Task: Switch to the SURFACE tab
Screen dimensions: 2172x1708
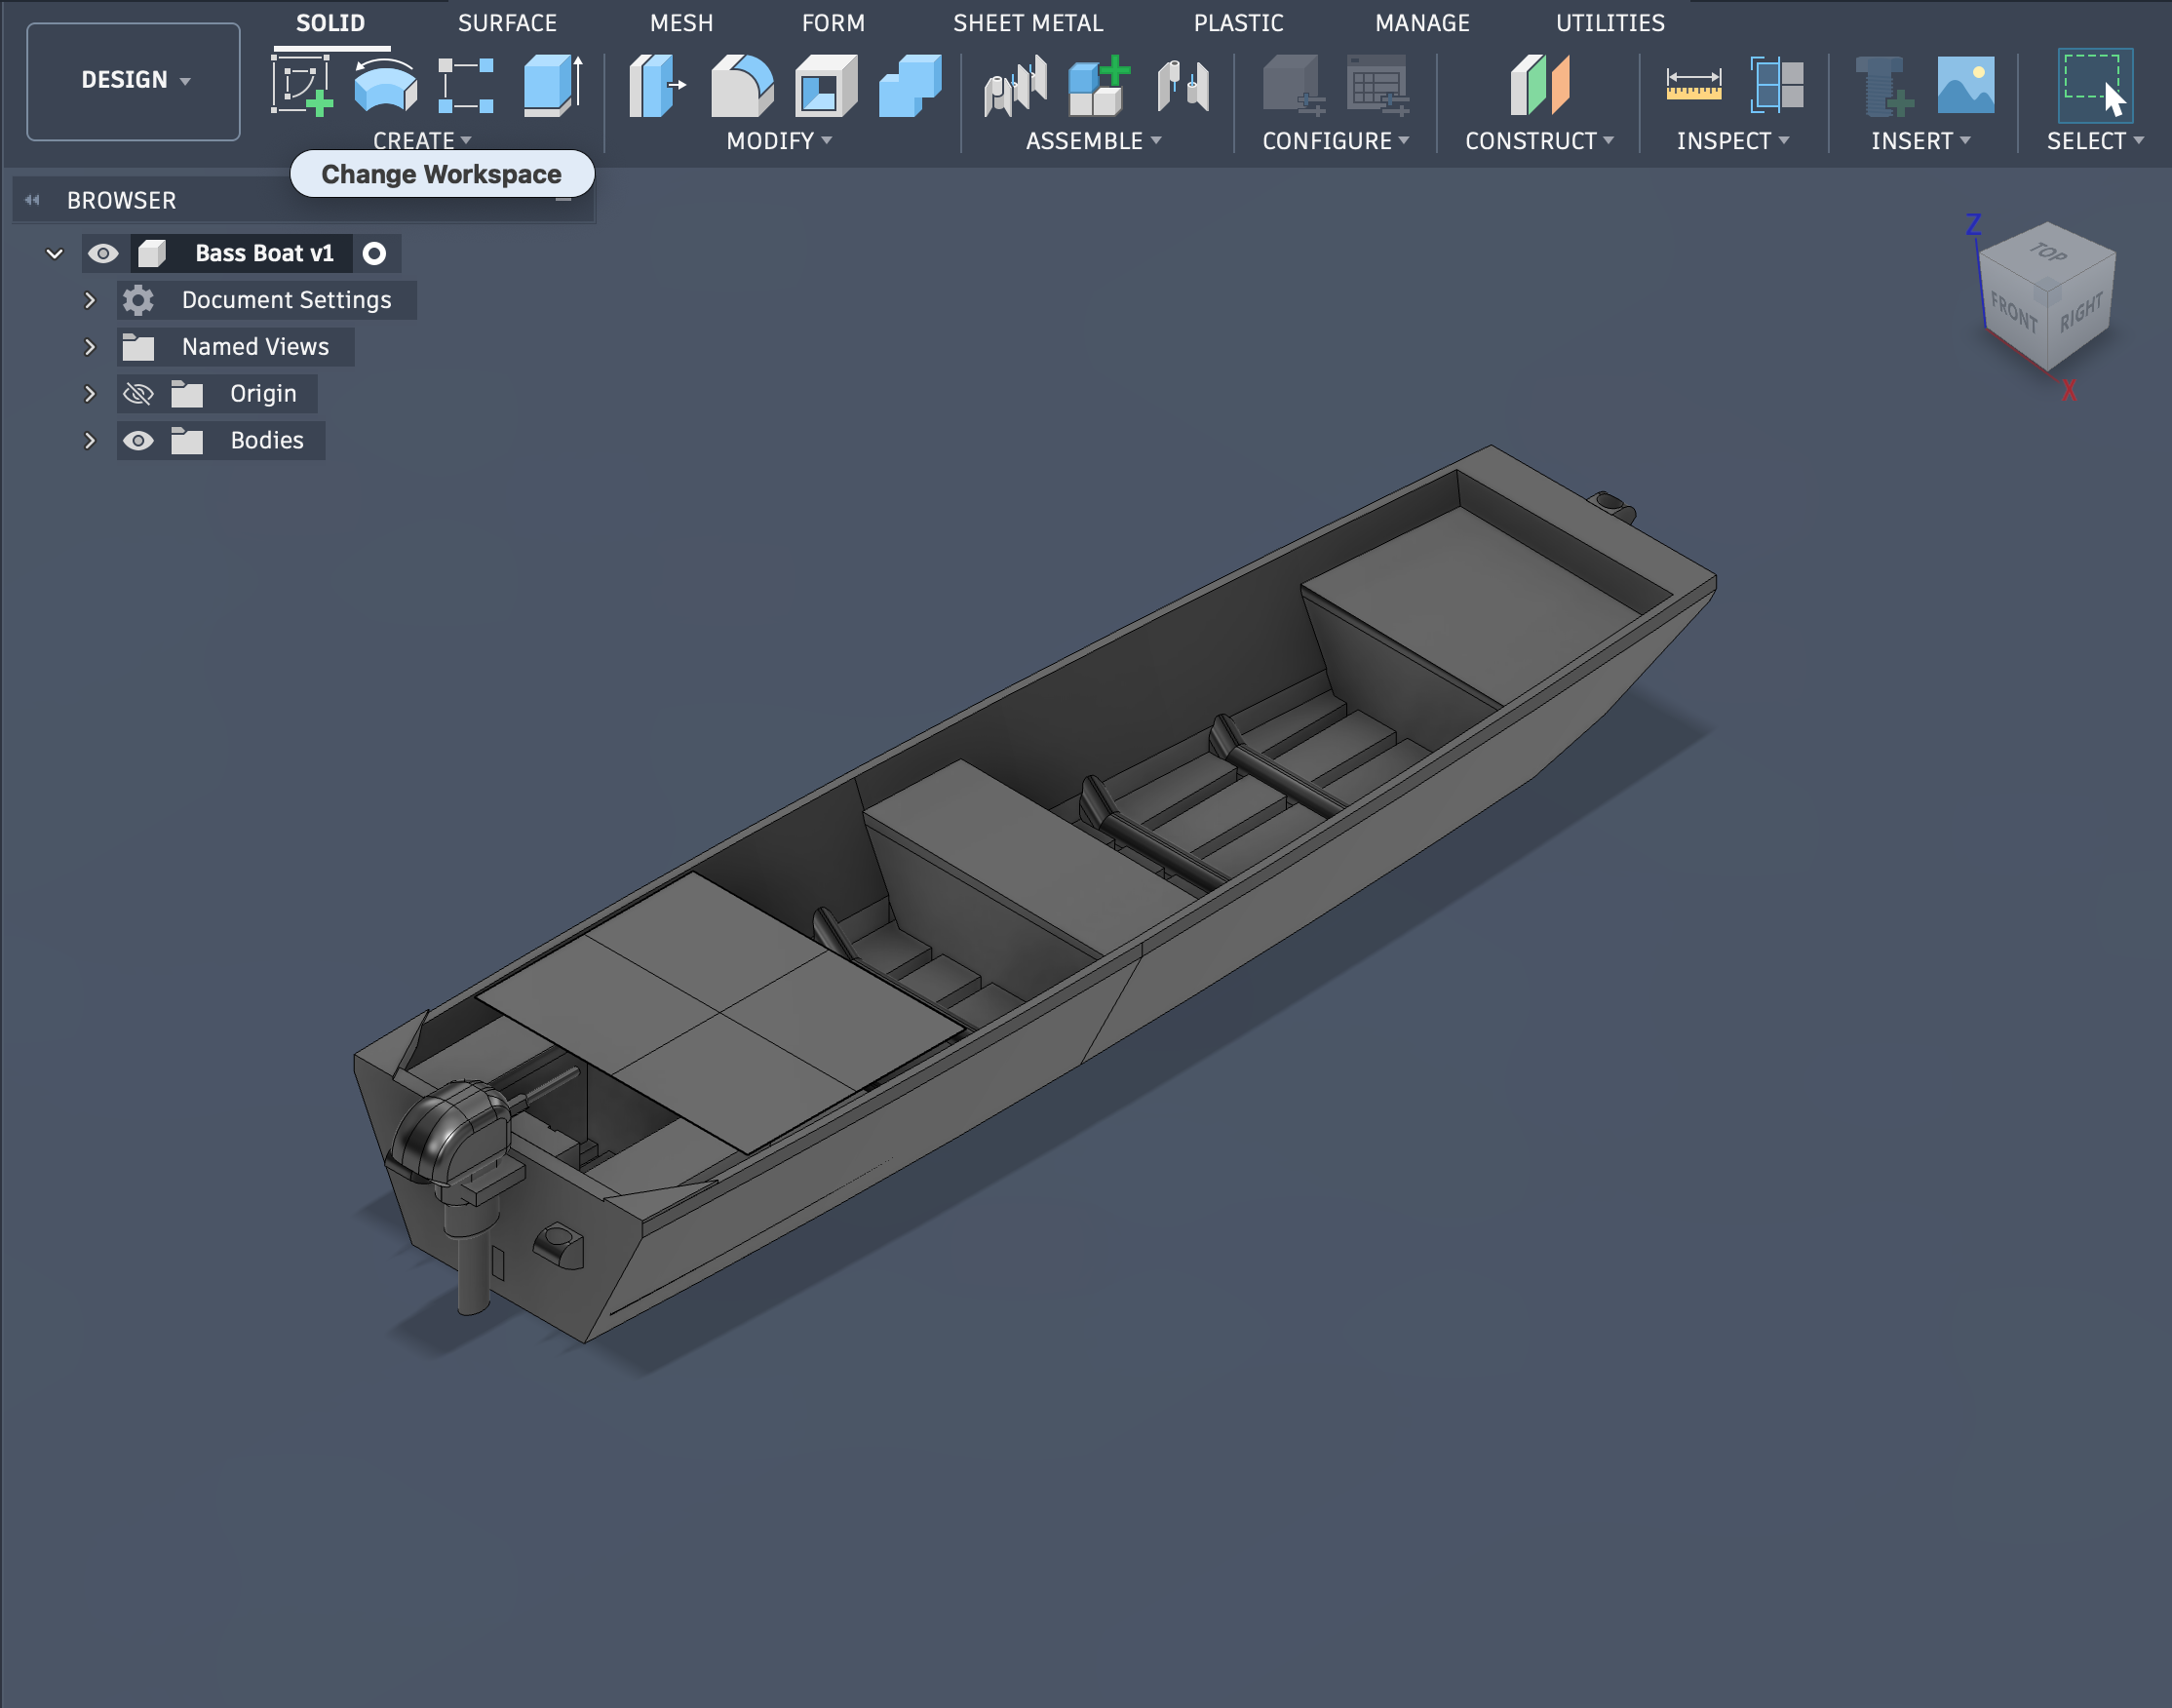Action: click(507, 23)
